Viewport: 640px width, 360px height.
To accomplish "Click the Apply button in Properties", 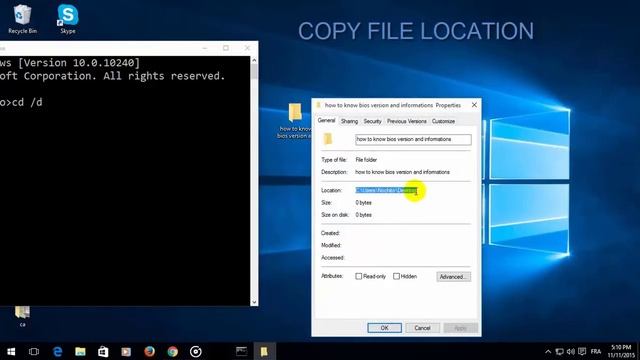I will (460, 328).
